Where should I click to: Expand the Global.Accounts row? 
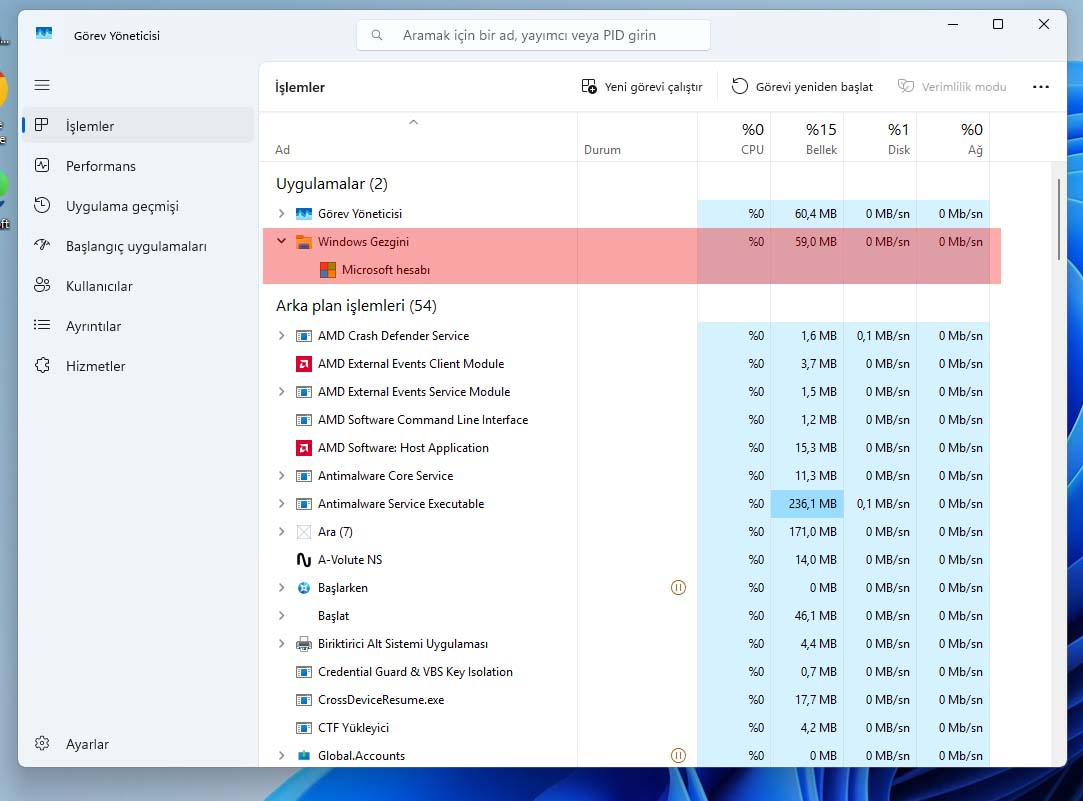281,755
